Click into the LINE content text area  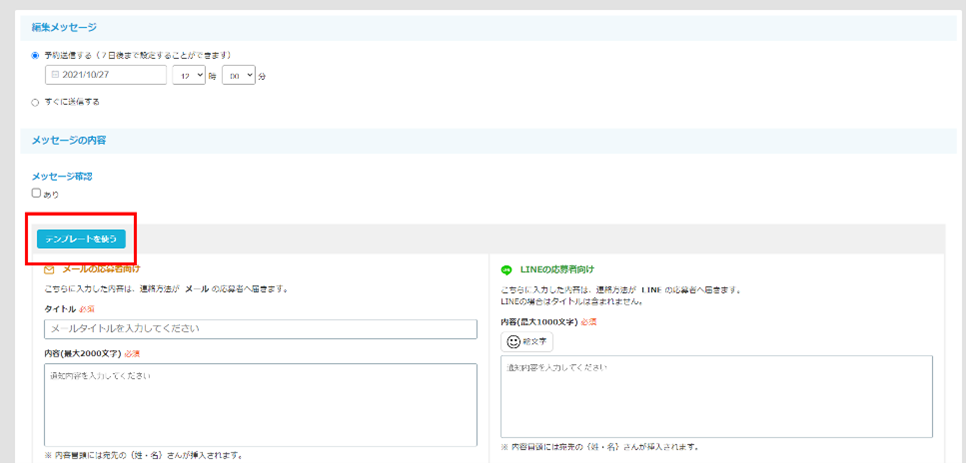pos(716,396)
